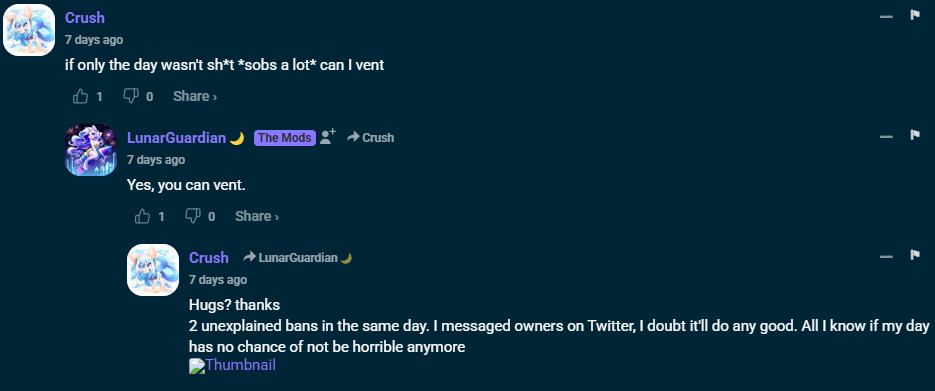Dislike LunarGuardian's 'Yes, you can vent' reply
This screenshot has width=935, height=391.
pos(193,216)
